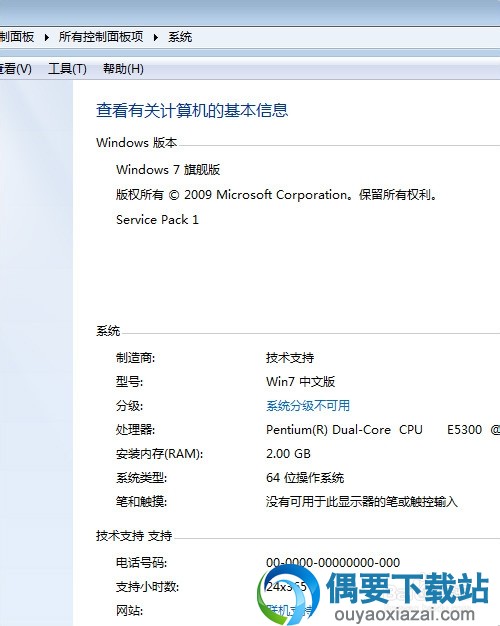Click the ouyaoxiazai.com watermark text
500x626 pixels.
405,614
